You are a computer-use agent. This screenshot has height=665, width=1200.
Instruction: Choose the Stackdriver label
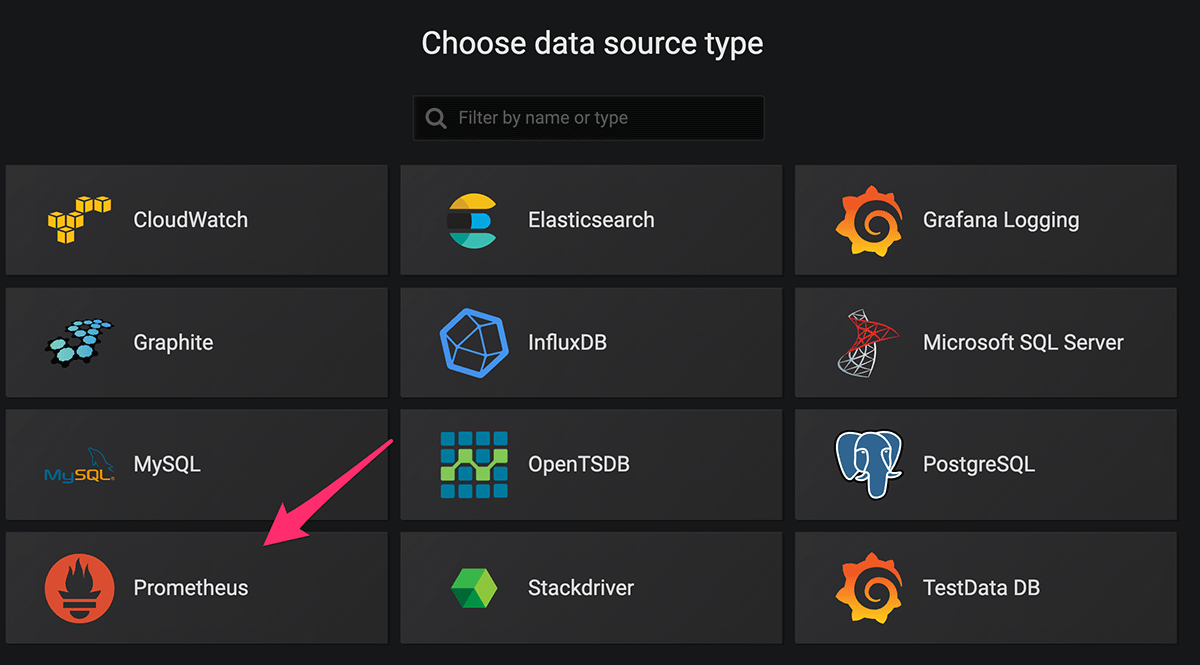coord(581,587)
